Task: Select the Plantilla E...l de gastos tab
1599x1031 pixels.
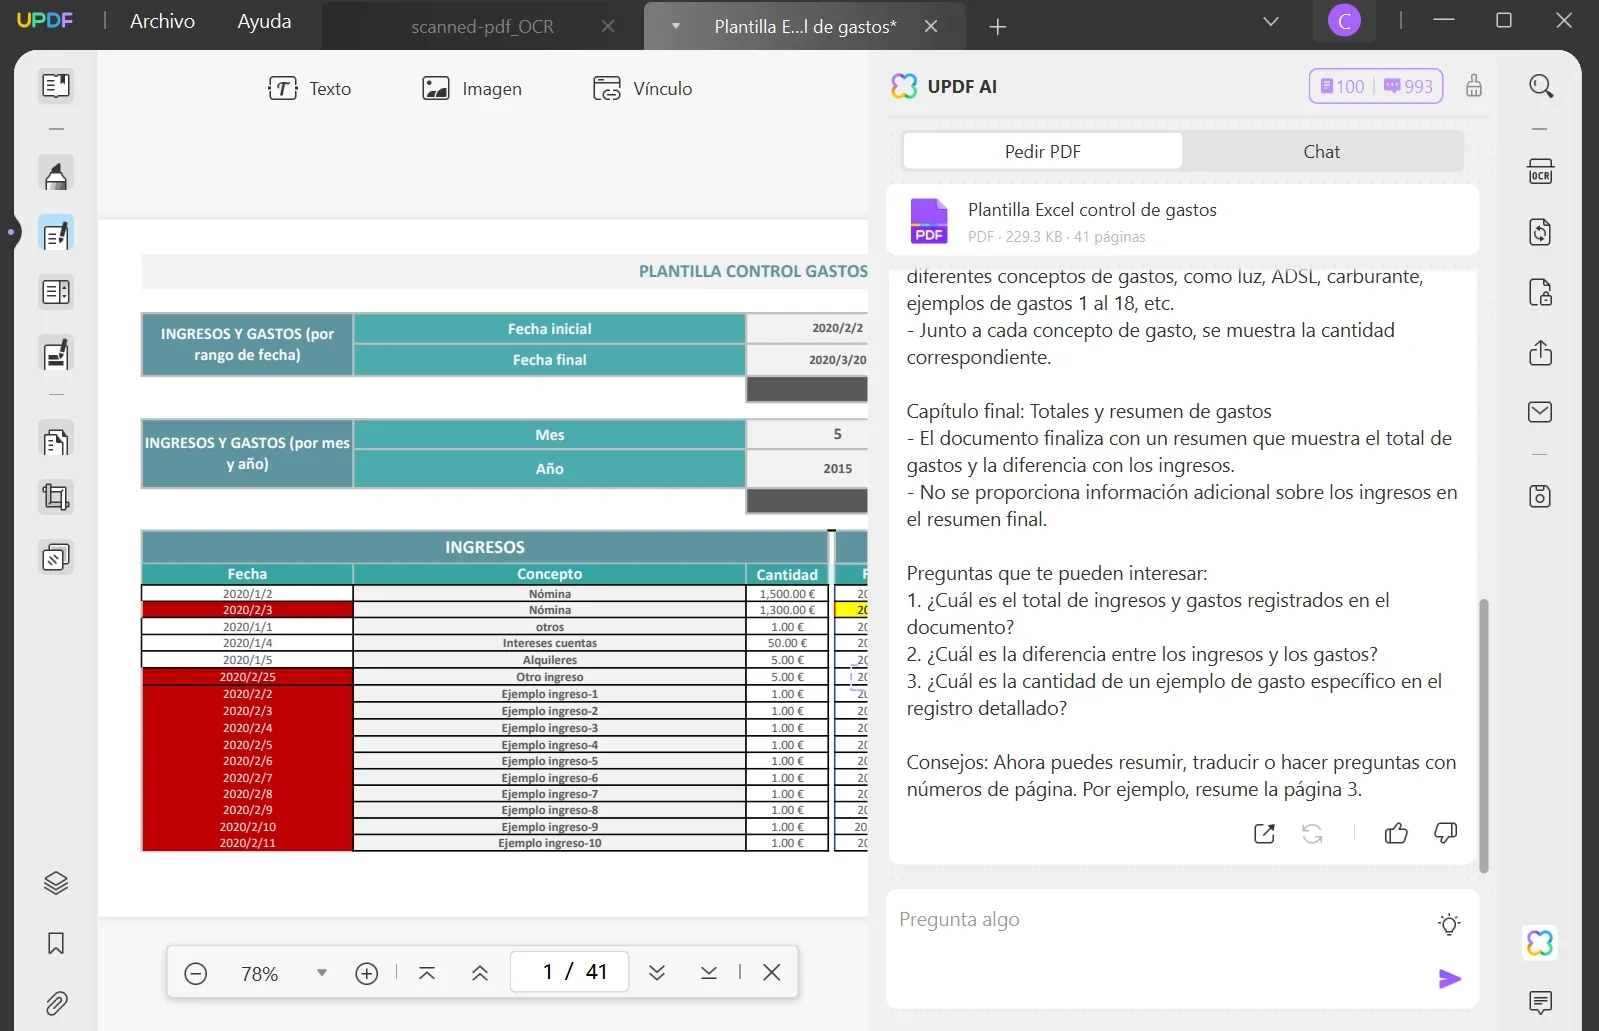Action: [805, 27]
